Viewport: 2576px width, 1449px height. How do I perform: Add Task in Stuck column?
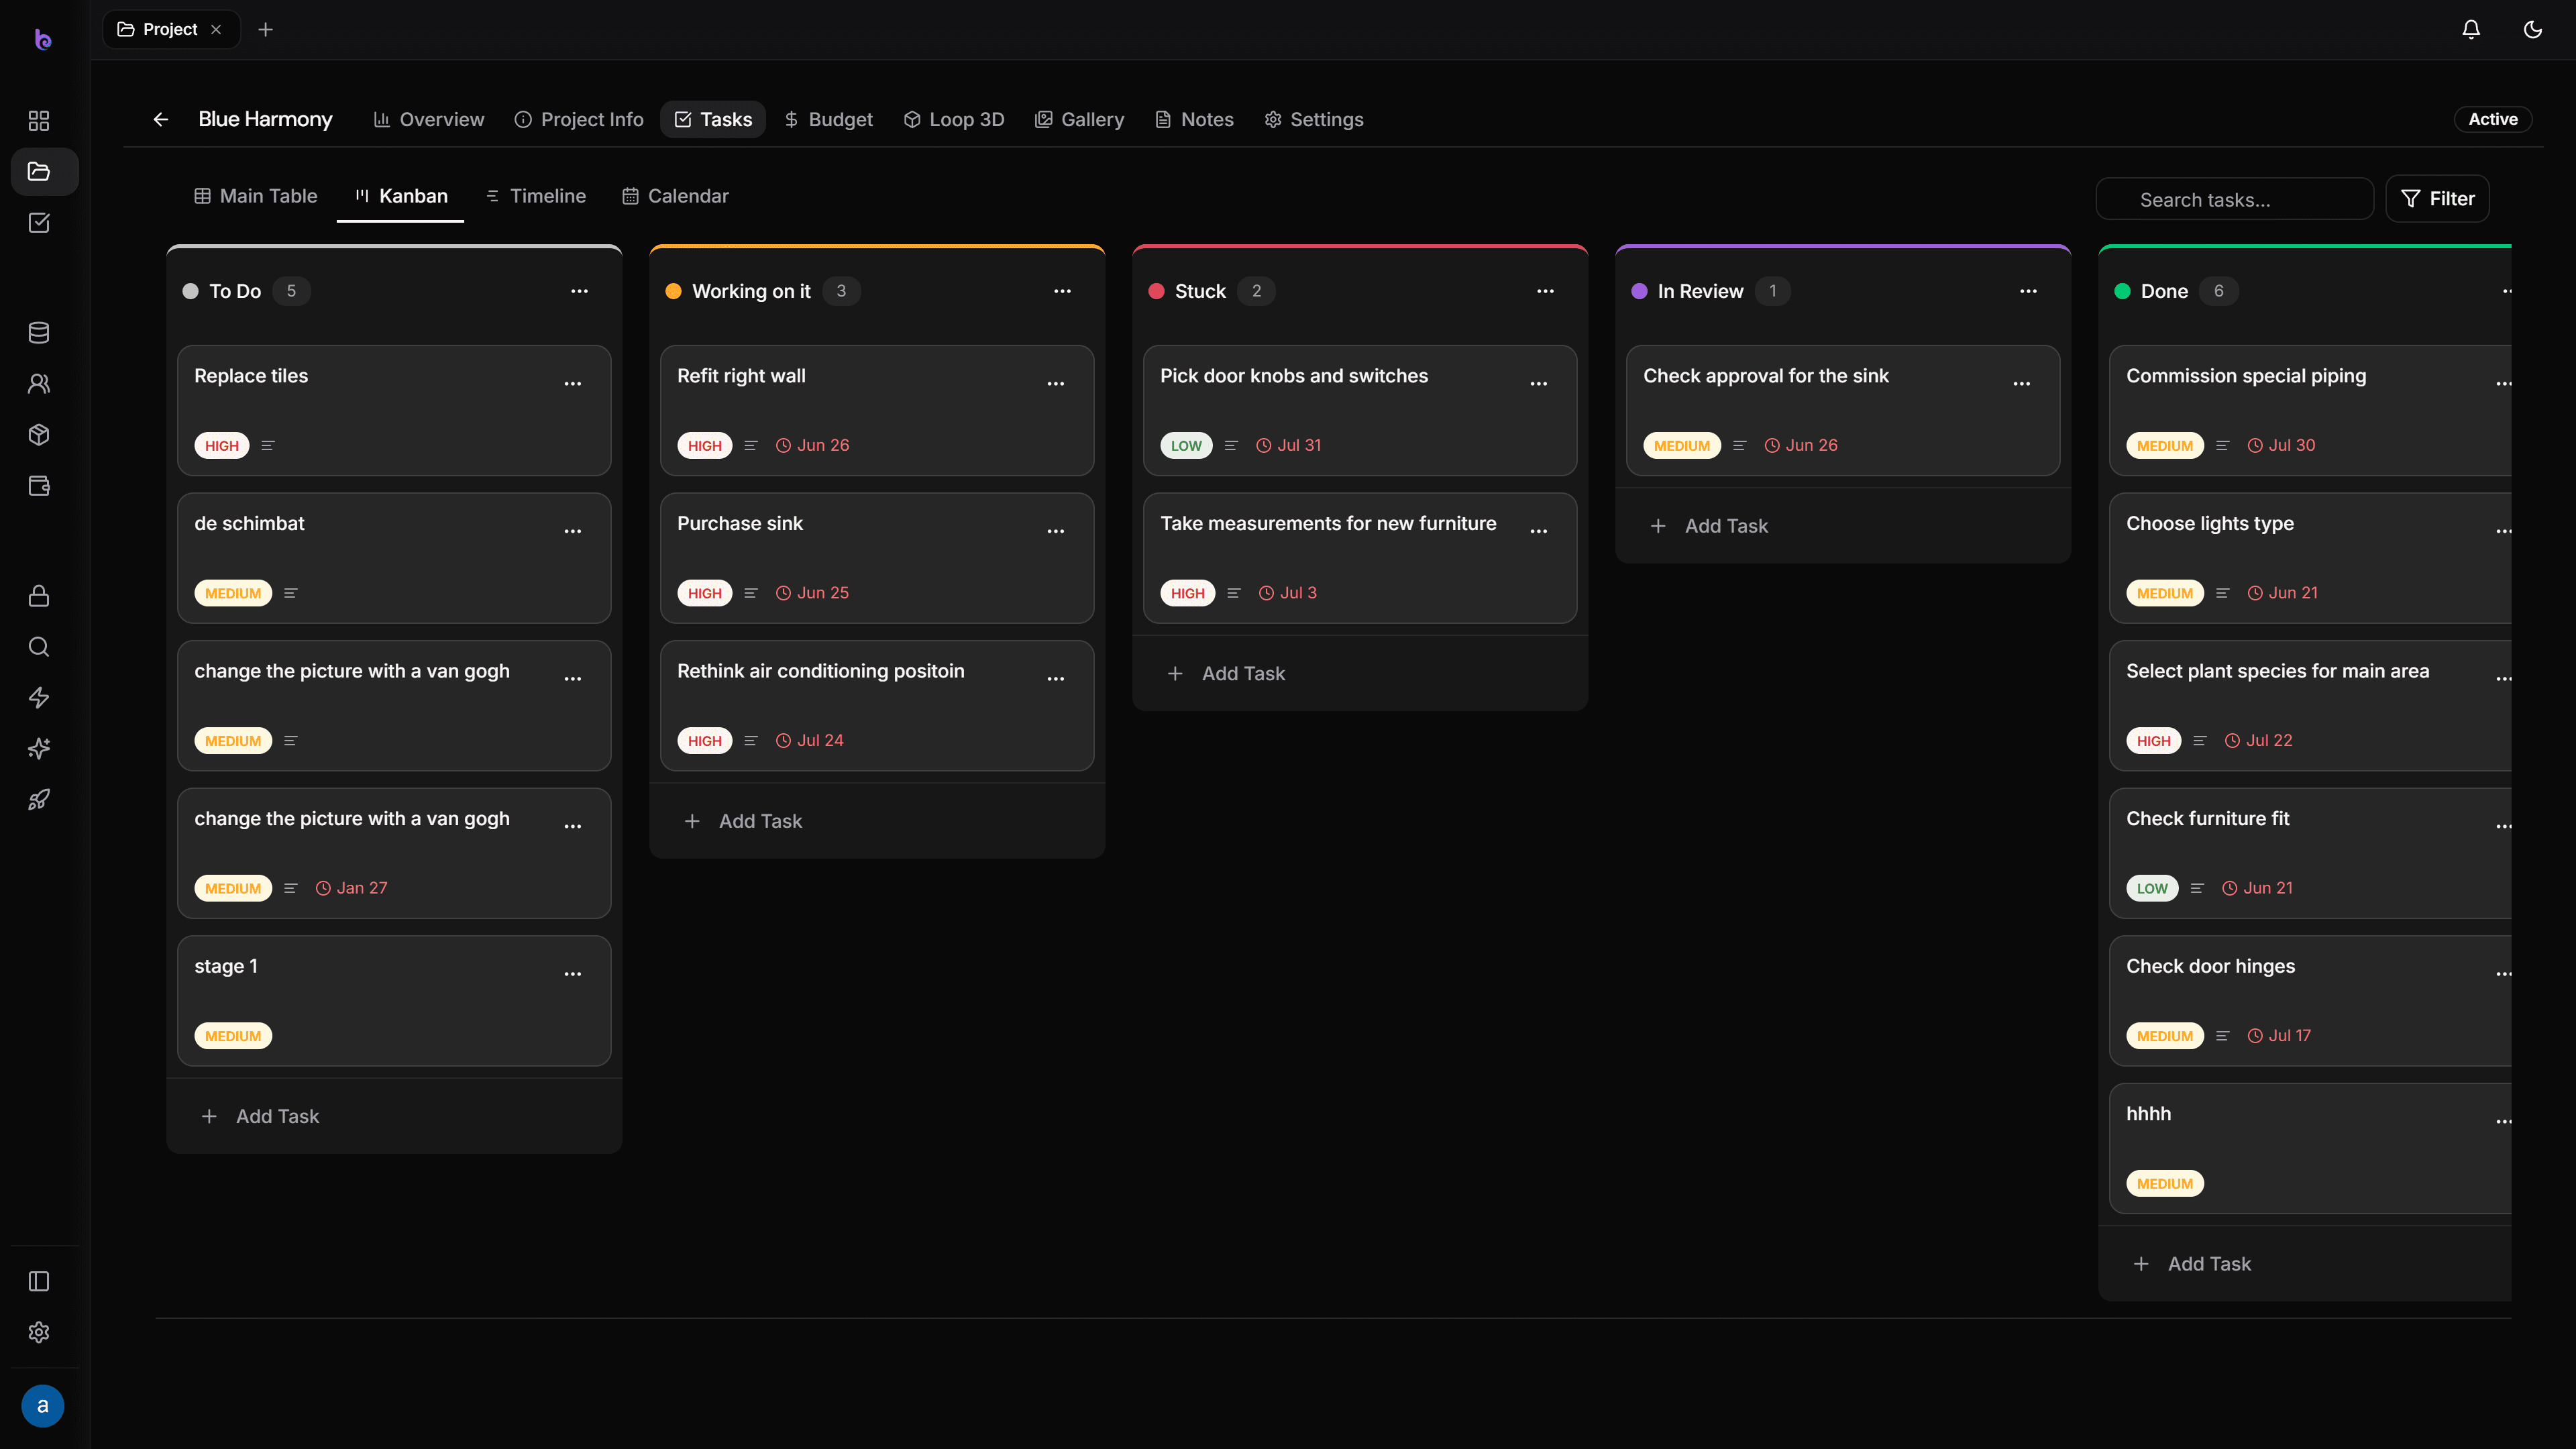[1360, 674]
